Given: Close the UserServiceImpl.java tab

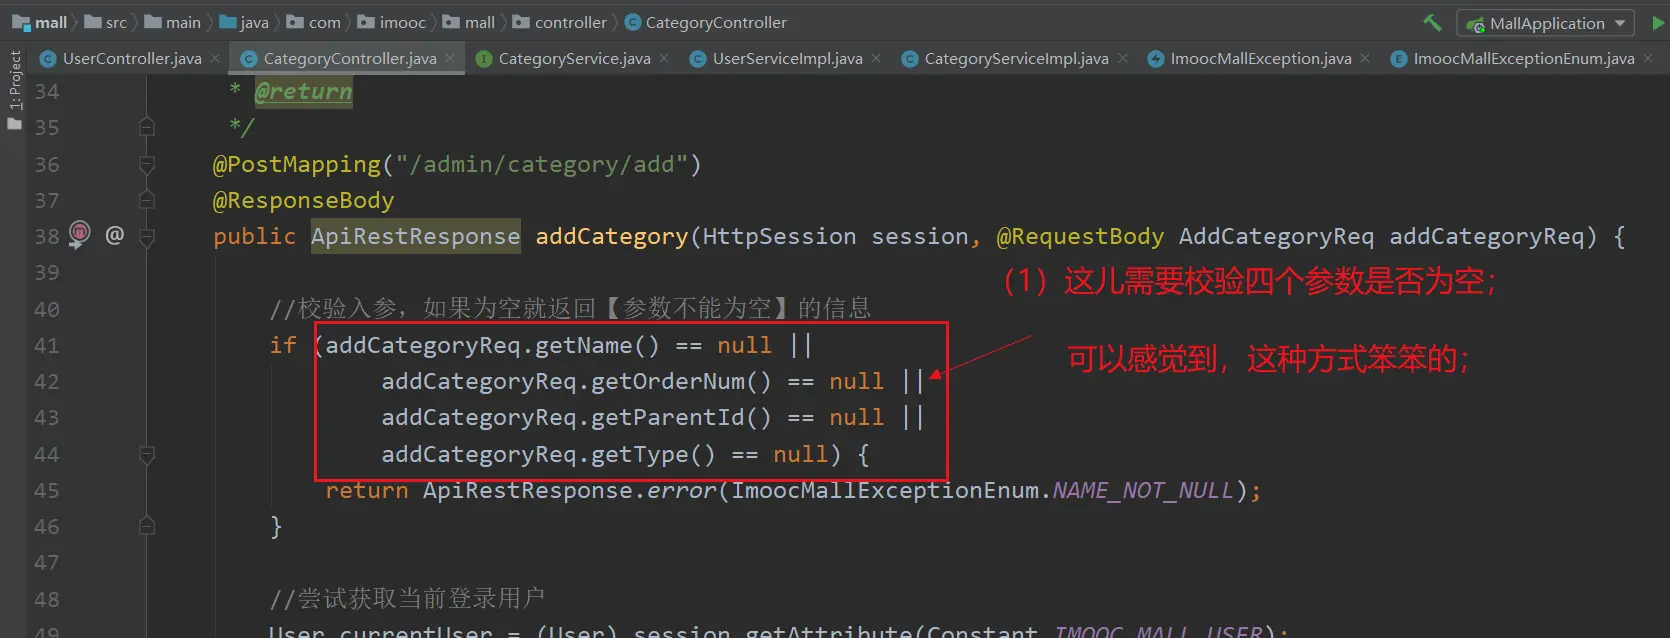Looking at the screenshot, I should [x=876, y=59].
